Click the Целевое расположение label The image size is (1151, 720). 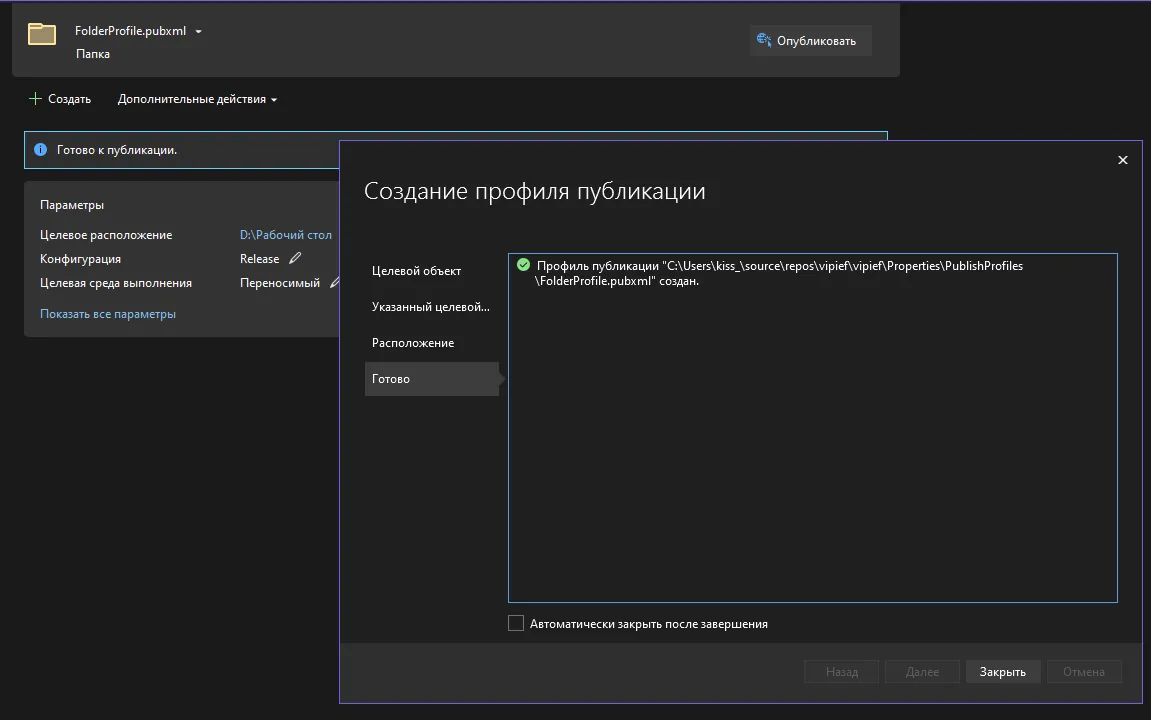(106, 235)
